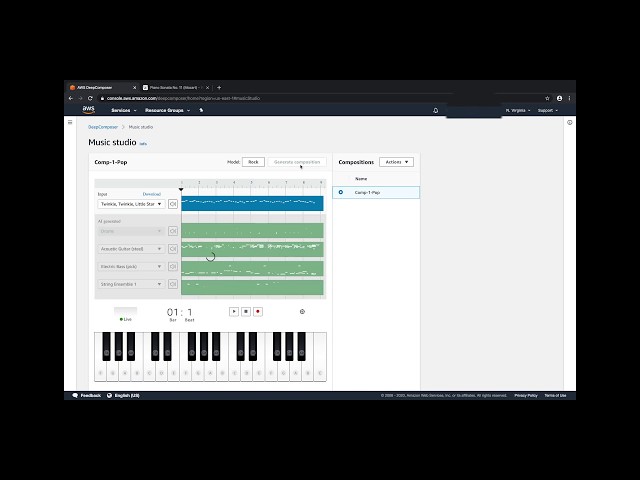Open the Electric Bass instrument dropdown
Viewport: 640px width, 480px height.
[131, 267]
